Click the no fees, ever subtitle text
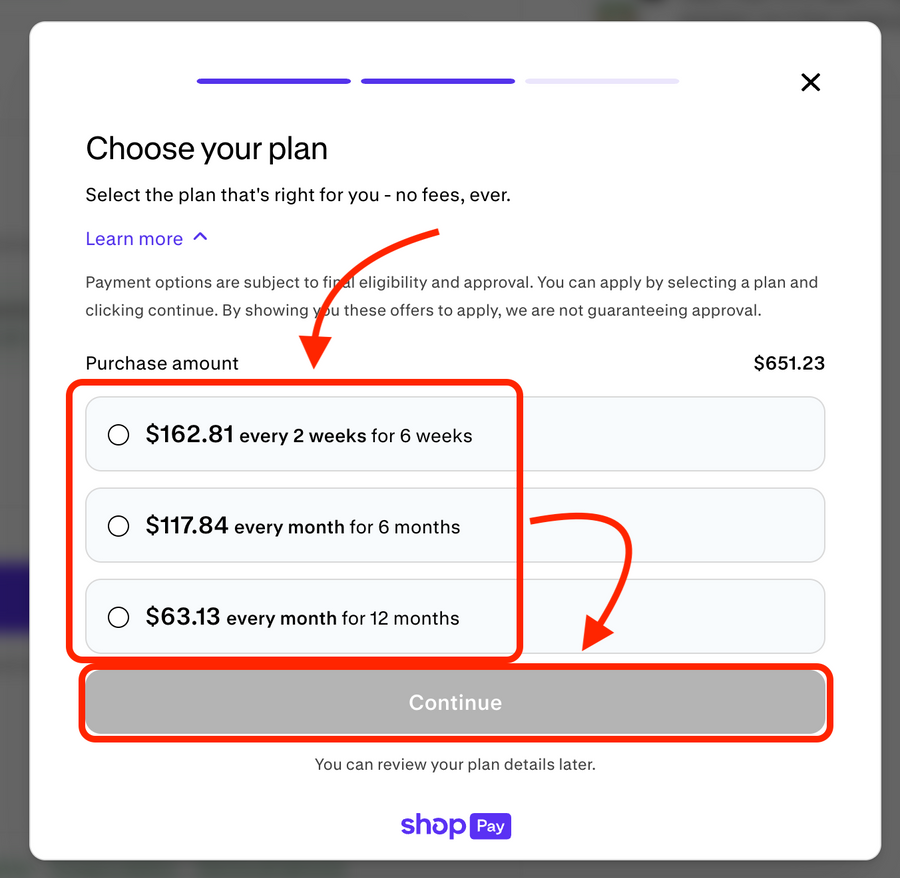Image resolution: width=900 pixels, height=878 pixels. coord(298,195)
